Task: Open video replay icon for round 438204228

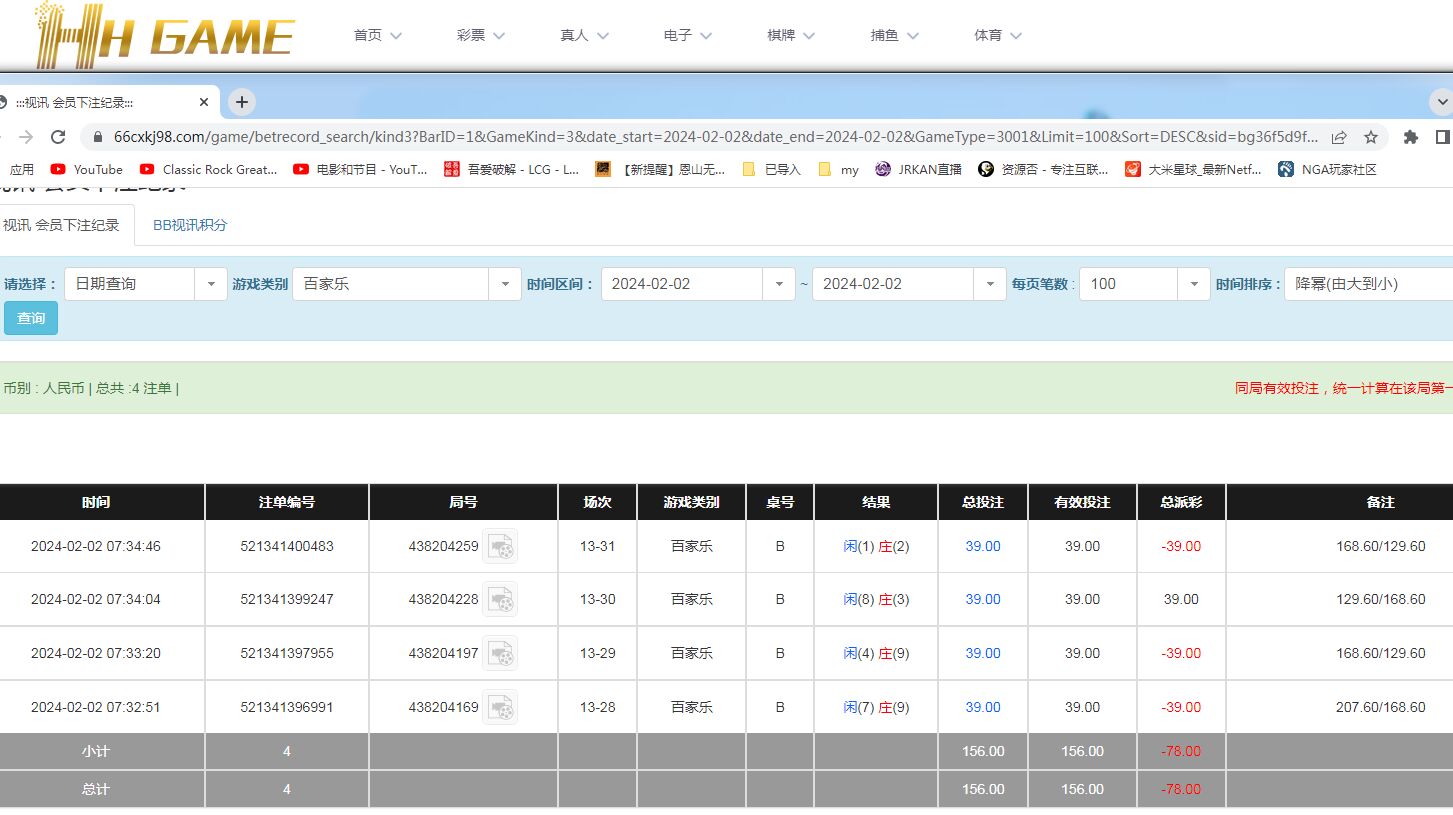Action: pyautogui.click(x=500, y=599)
